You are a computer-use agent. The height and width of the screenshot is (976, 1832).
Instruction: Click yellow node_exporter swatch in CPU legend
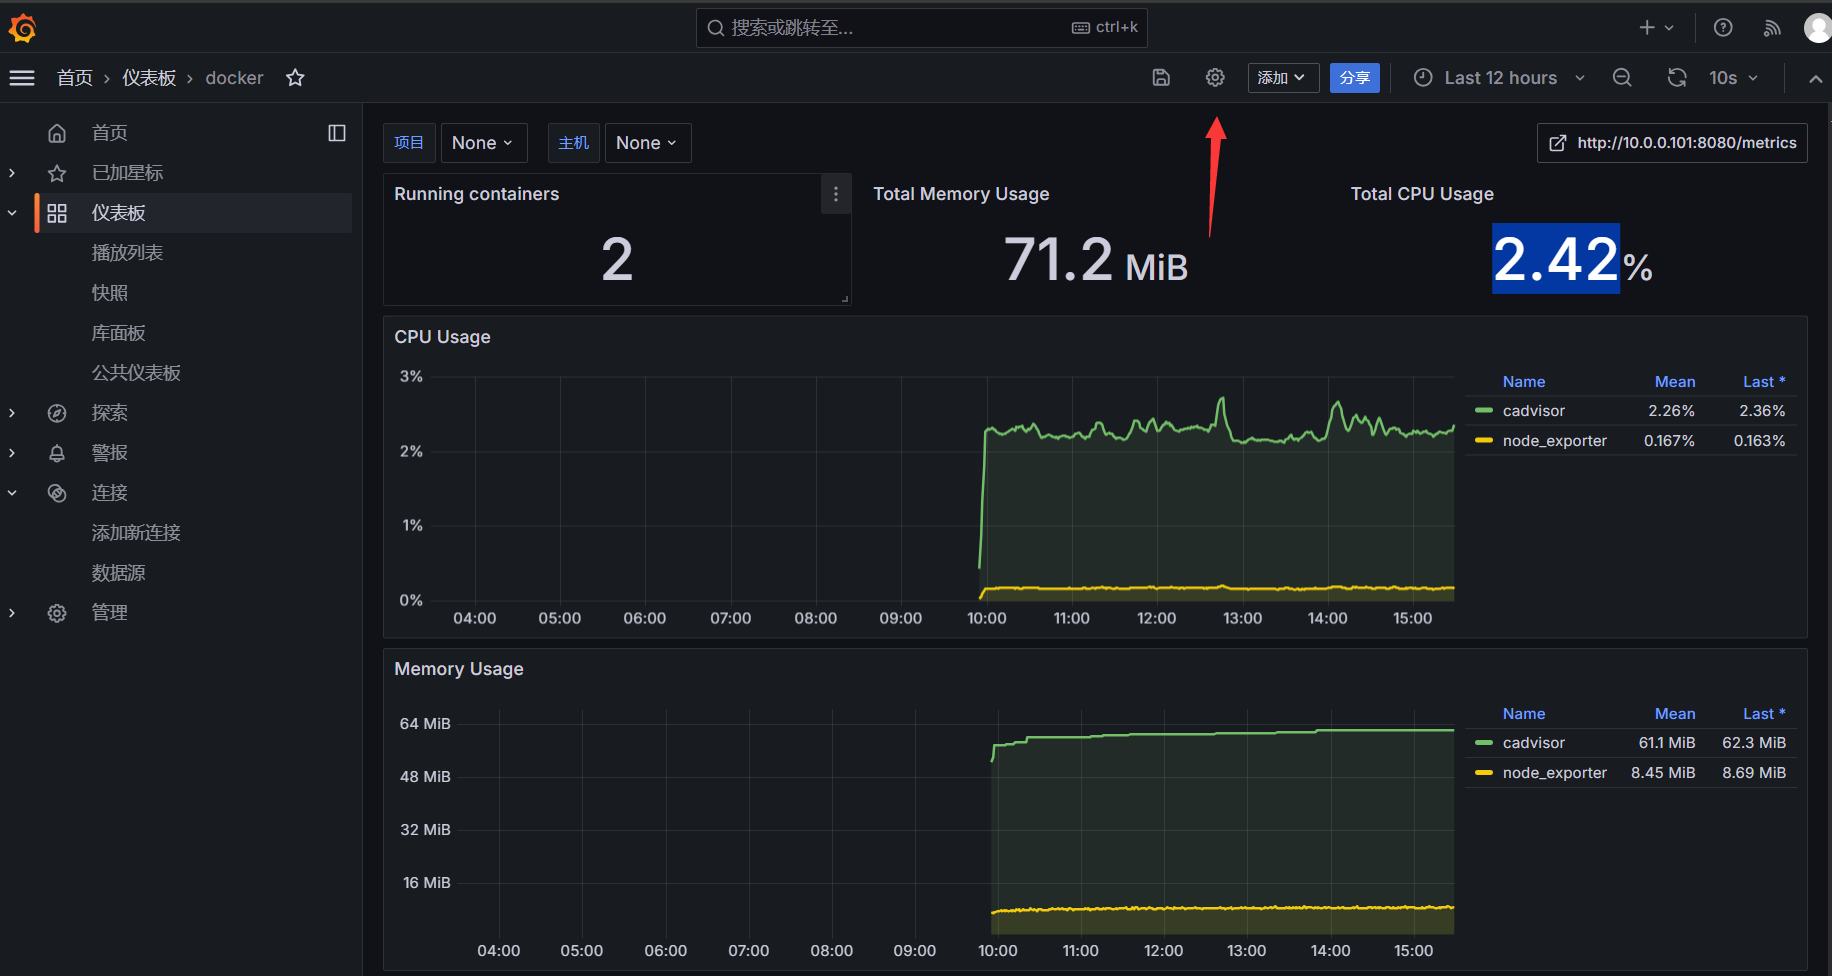coord(1484,441)
